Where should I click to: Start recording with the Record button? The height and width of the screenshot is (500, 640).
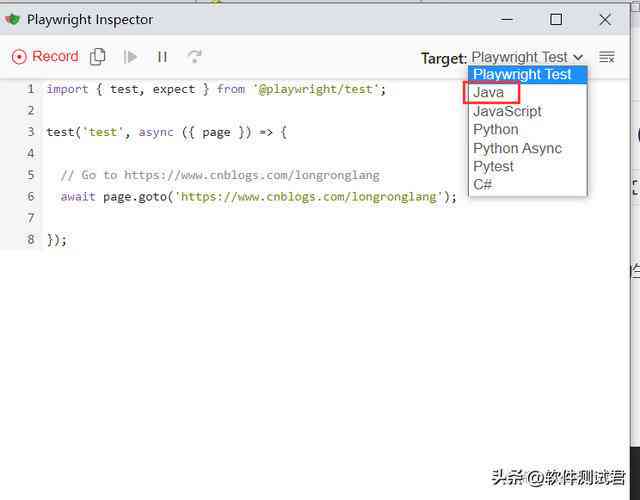point(44,56)
